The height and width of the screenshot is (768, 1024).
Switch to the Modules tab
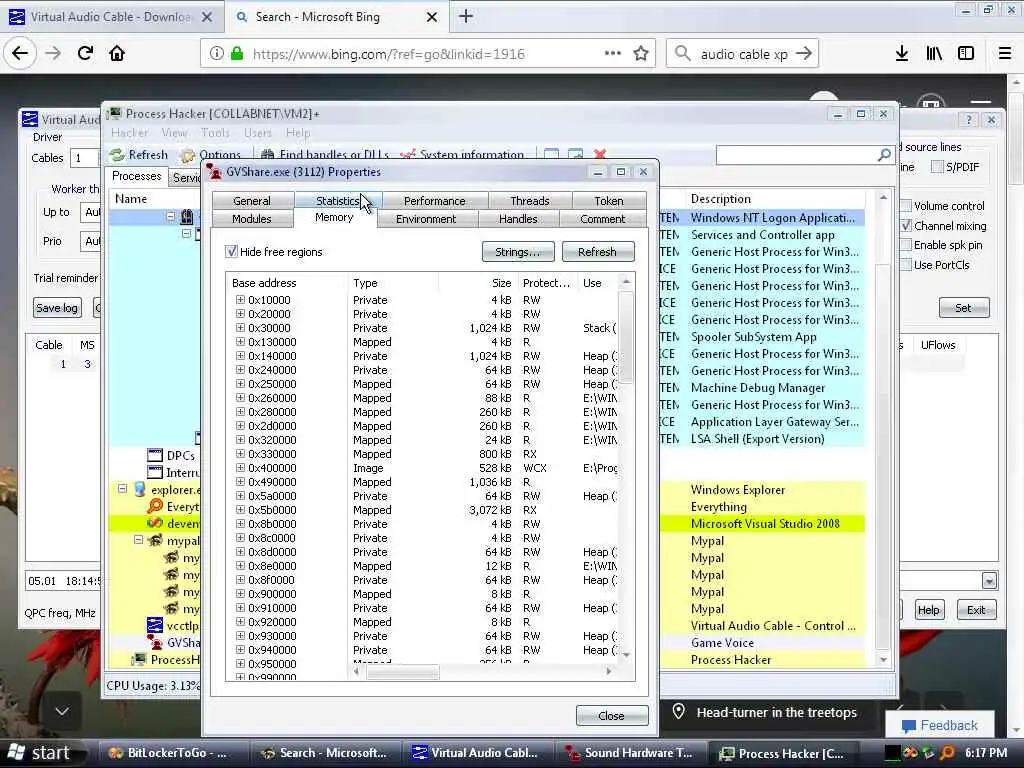pos(251,219)
